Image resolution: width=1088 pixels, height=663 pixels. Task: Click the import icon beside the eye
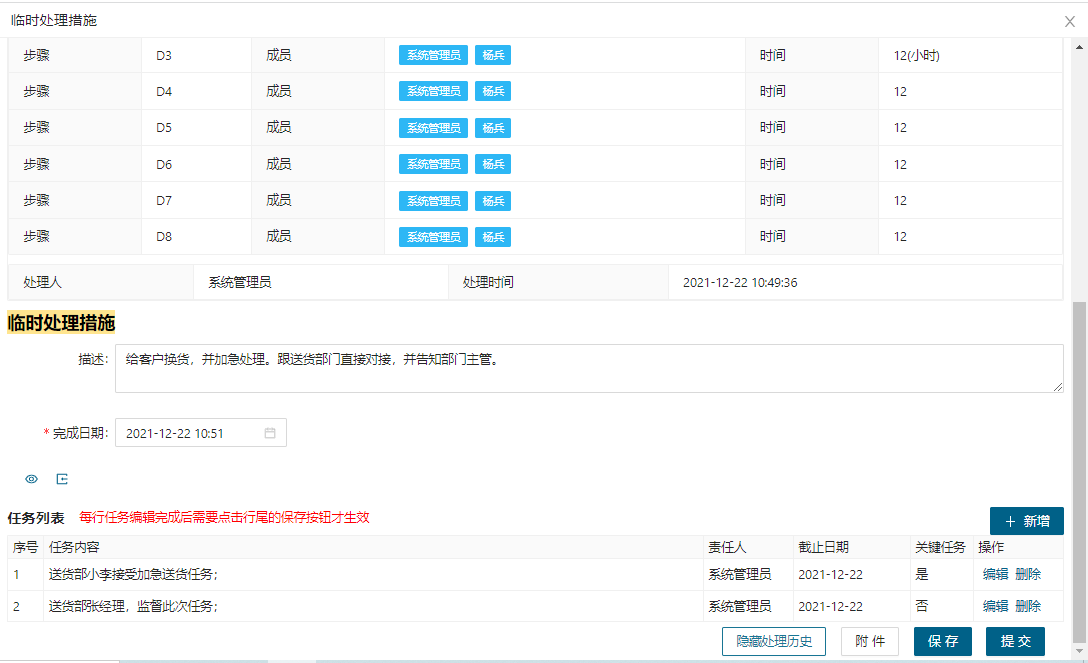[x=62, y=479]
